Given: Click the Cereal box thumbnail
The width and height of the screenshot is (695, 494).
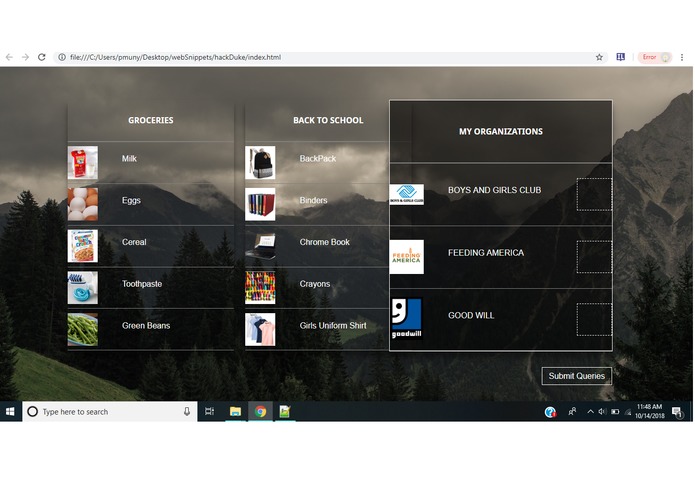Looking at the screenshot, I should click(x=82, y=246).
